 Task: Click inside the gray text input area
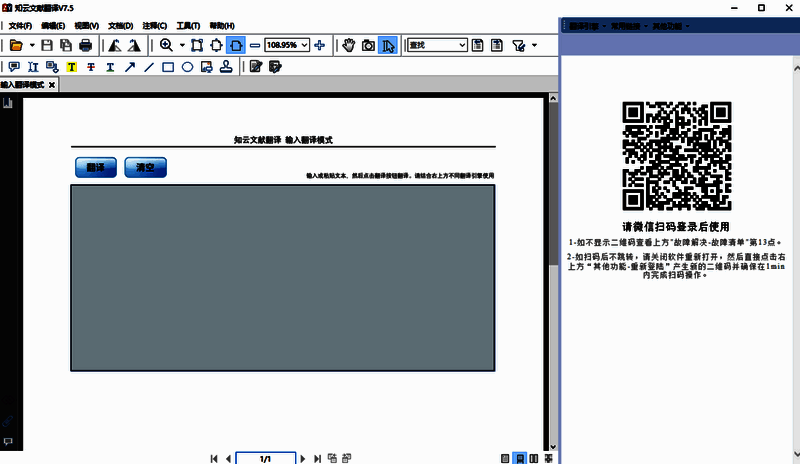click(x=283, y=278)
